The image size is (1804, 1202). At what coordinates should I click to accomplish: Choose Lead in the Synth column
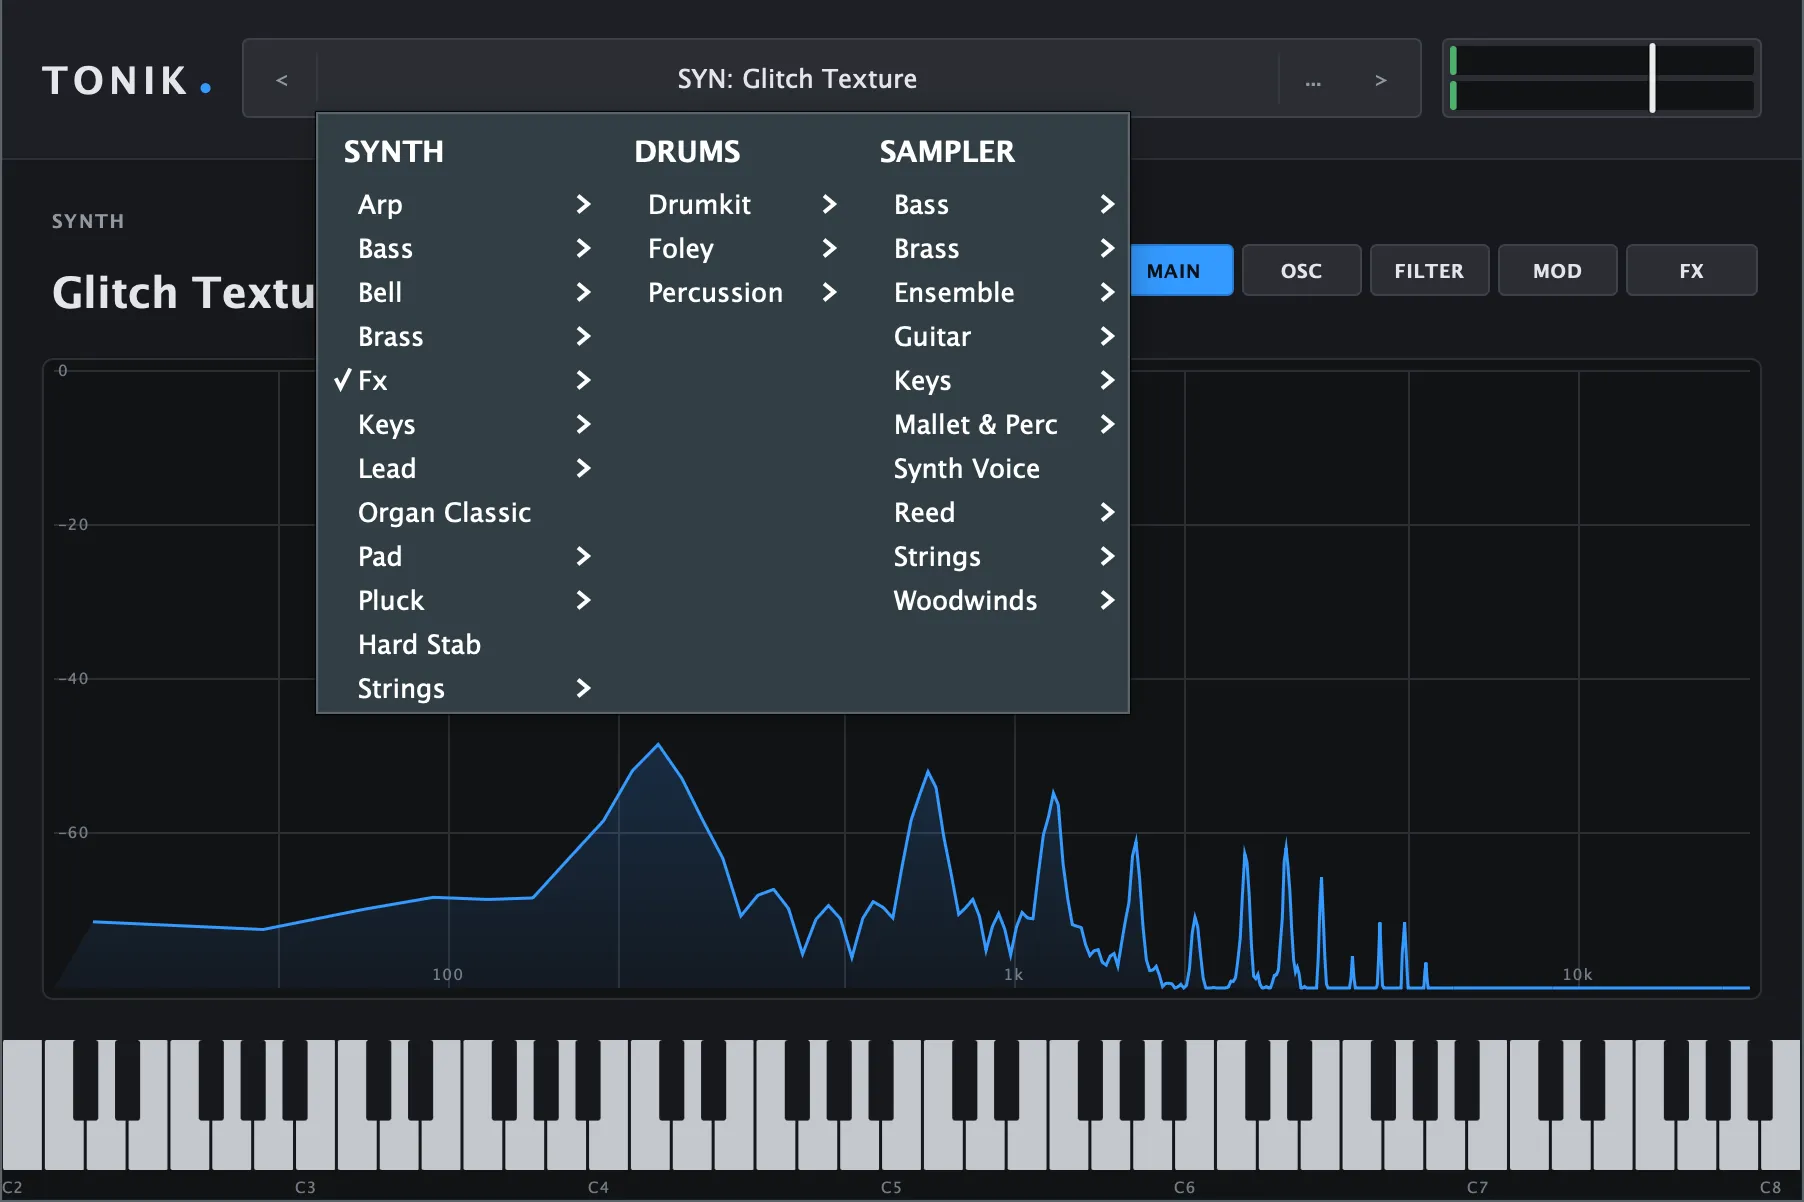click(387, 468)
